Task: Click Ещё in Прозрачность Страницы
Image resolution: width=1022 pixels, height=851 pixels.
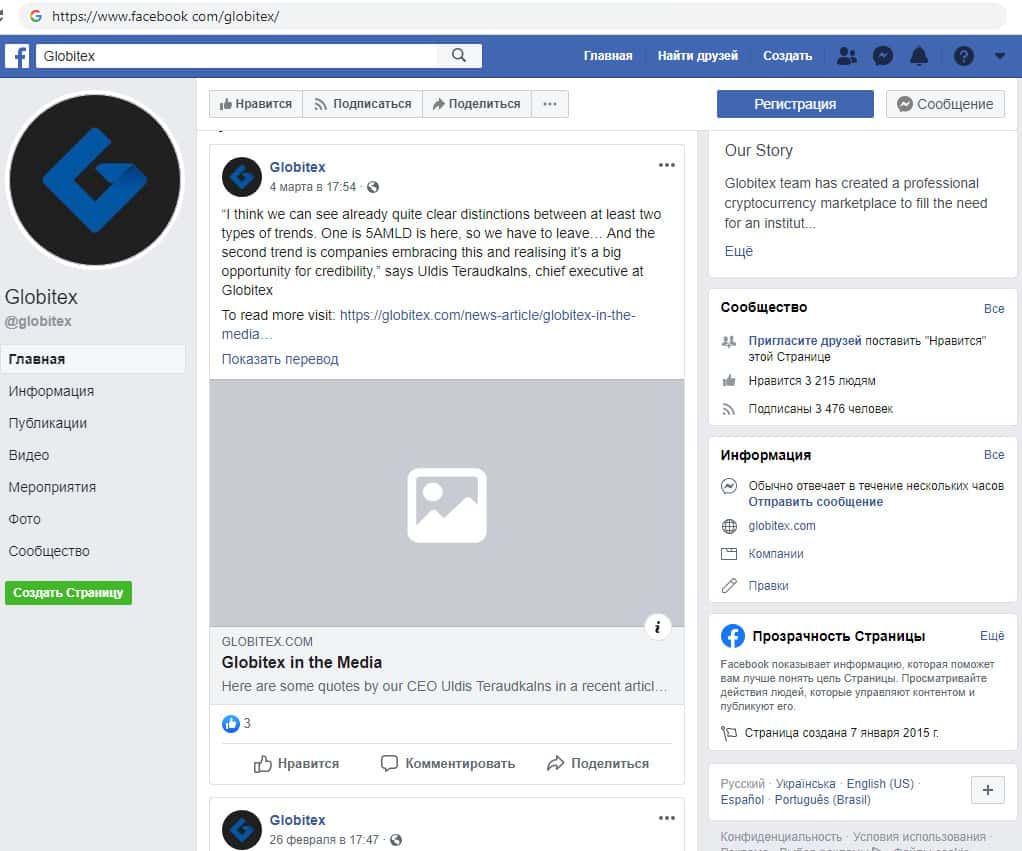Action: 992,635
